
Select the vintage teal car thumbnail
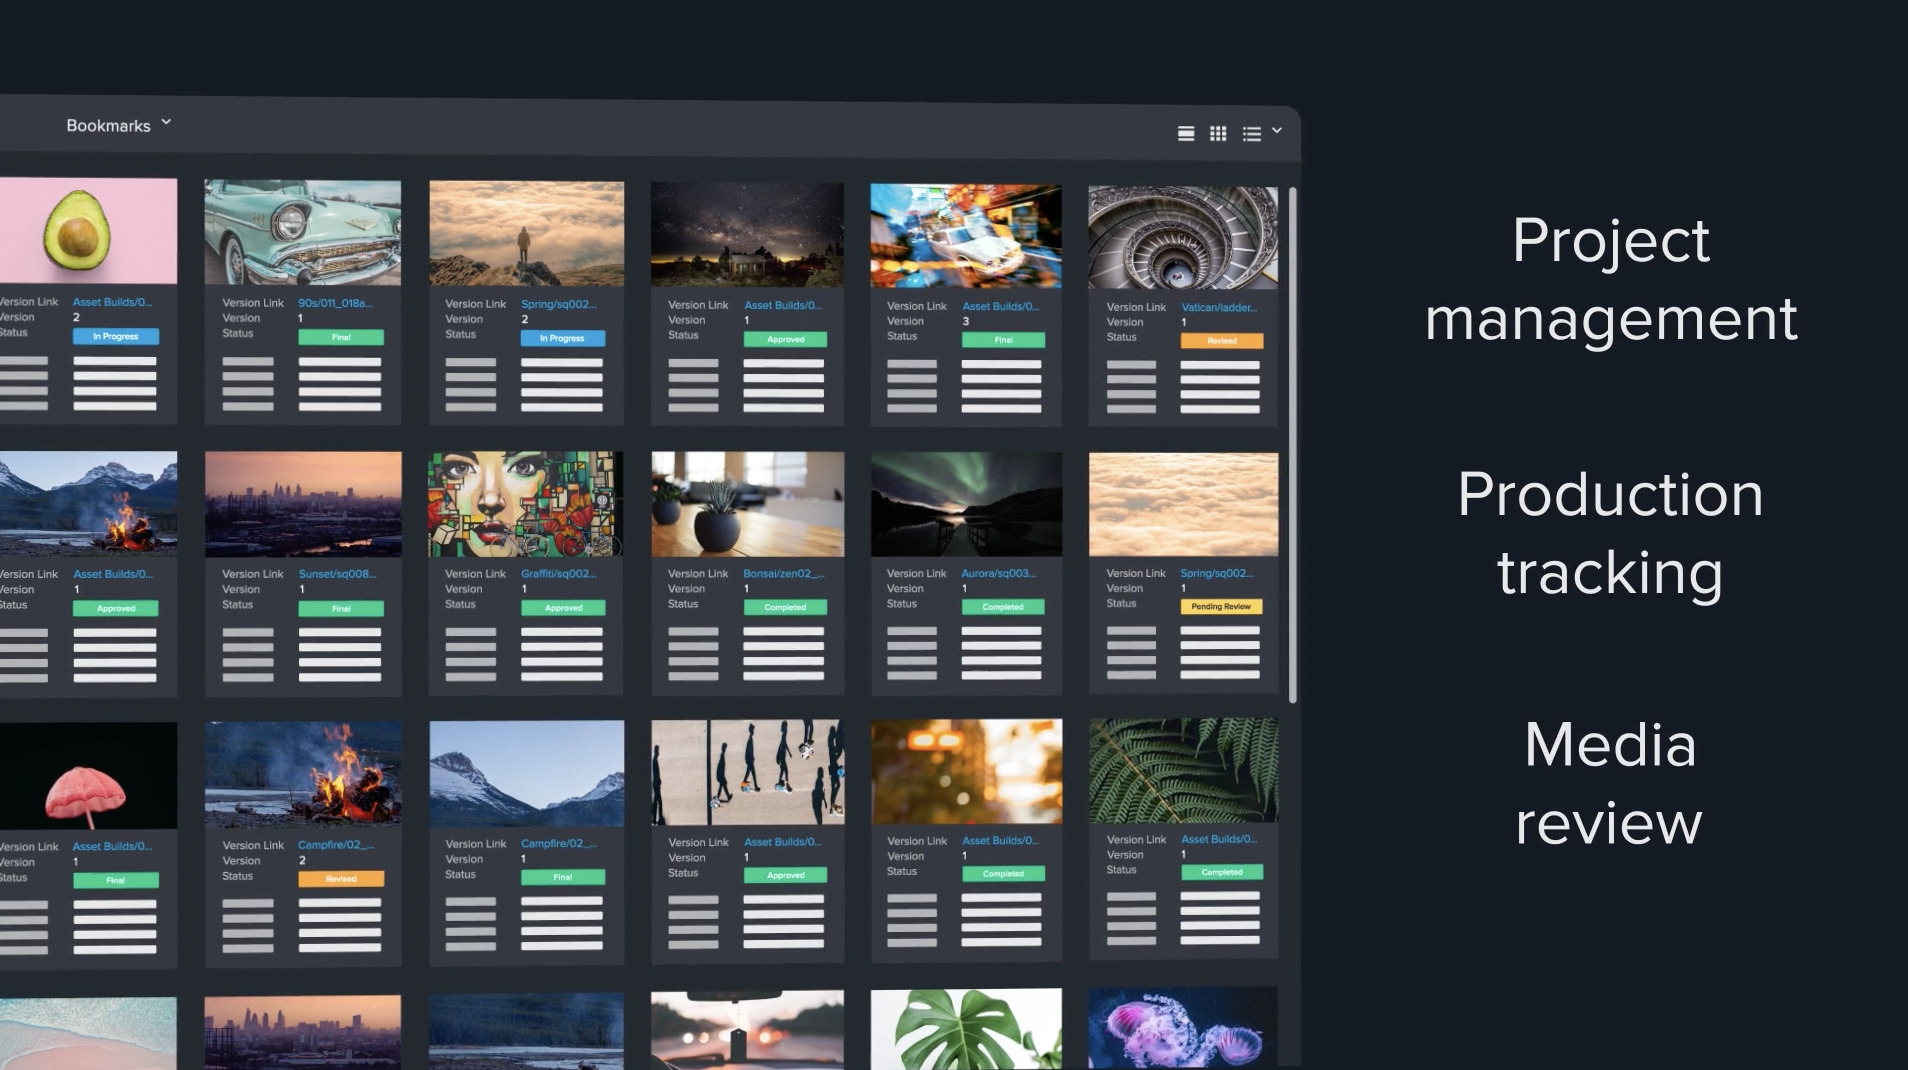[x=302, y=232]
